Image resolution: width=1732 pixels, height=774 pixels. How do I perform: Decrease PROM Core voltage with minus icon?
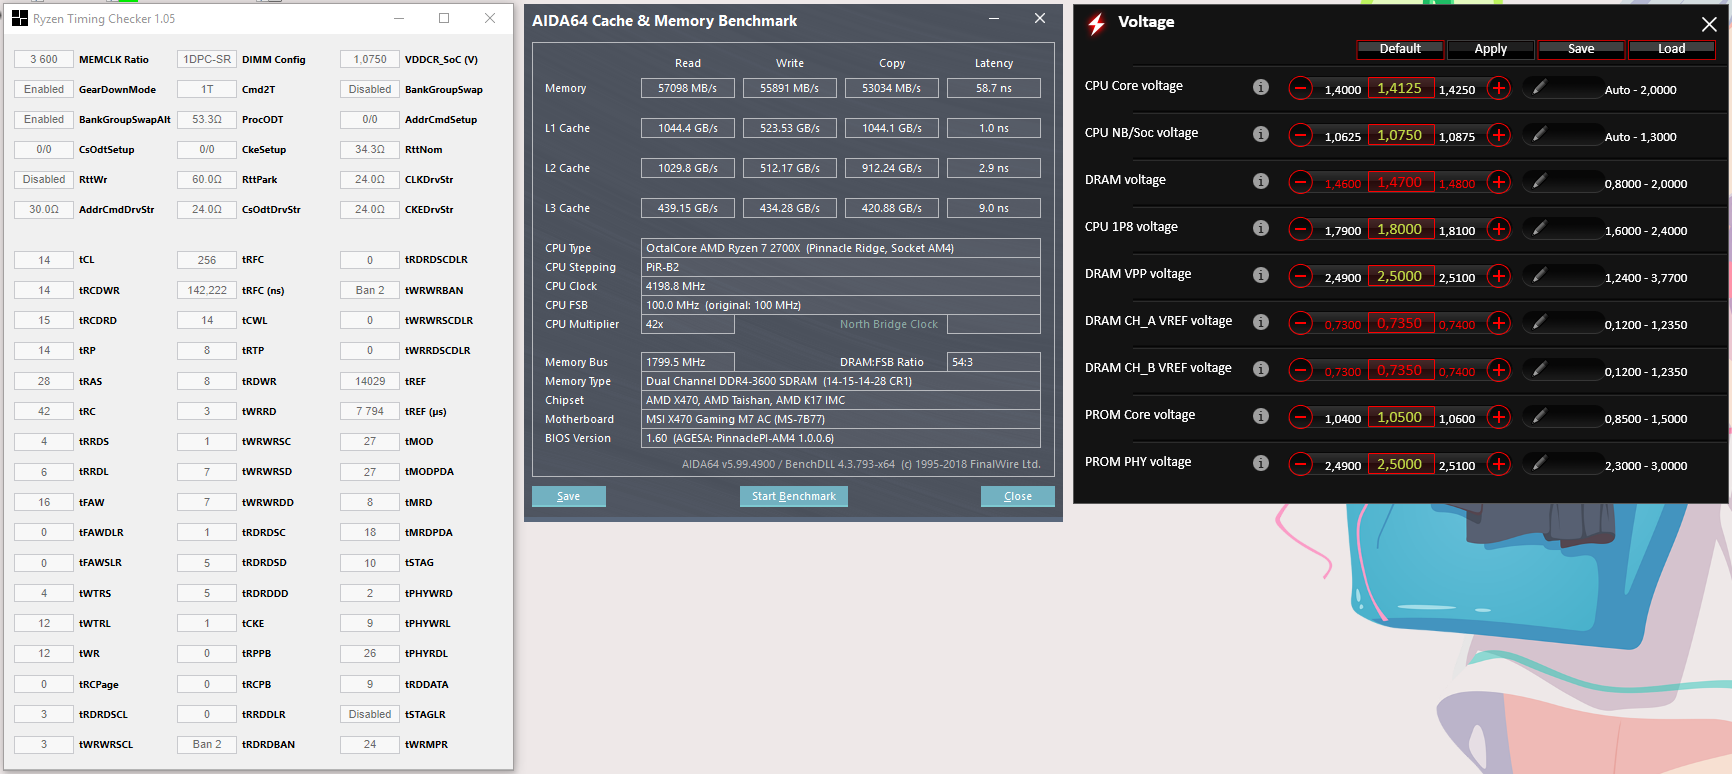pos(1300,418)
